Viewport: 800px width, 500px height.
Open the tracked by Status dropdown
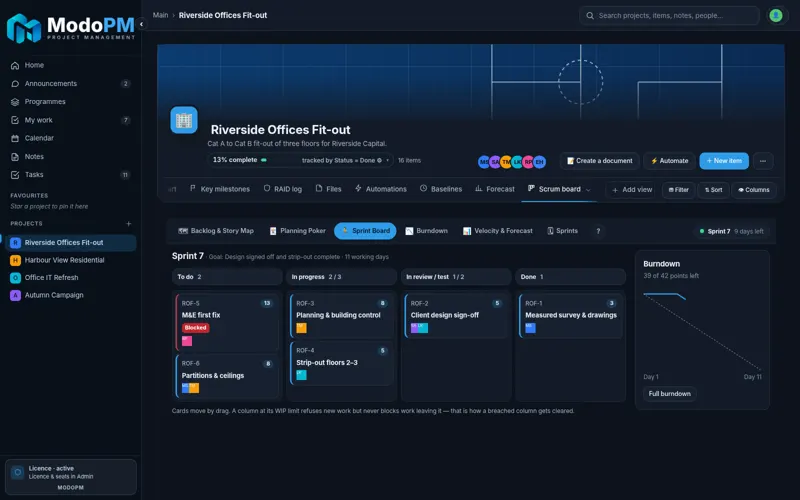pyautogui.click(x=345, y=160)
